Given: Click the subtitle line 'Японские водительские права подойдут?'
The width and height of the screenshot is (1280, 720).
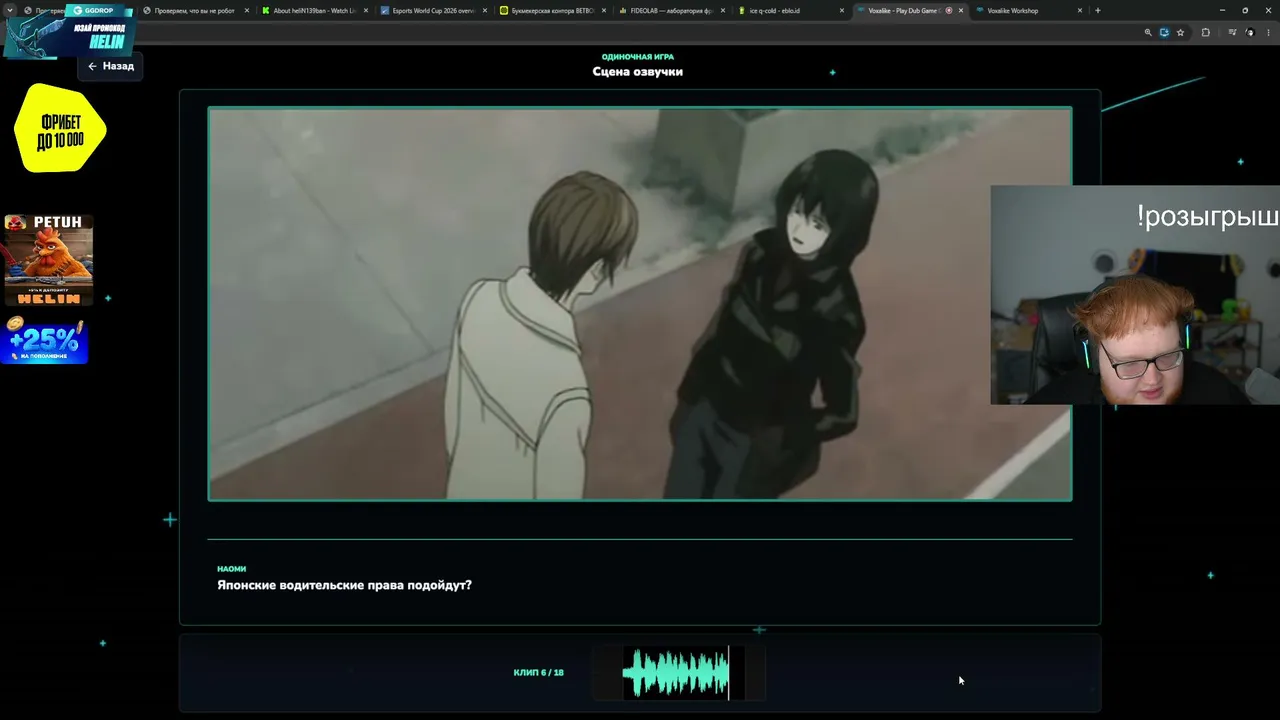Looking at the screenshot, I should point(344,585).
